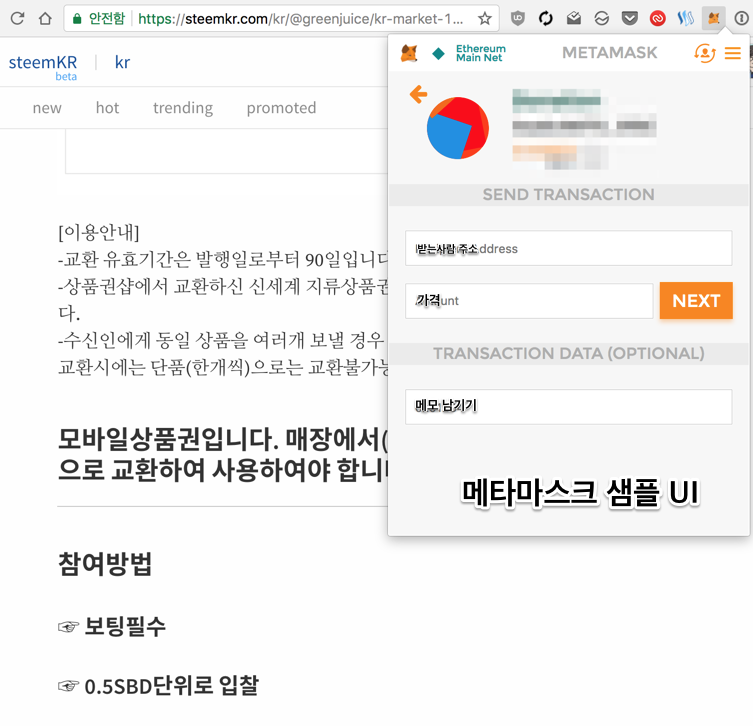Screen dimensions: 753x726
Task: Click the orange NEXT button
Action: tap(696, 301)
